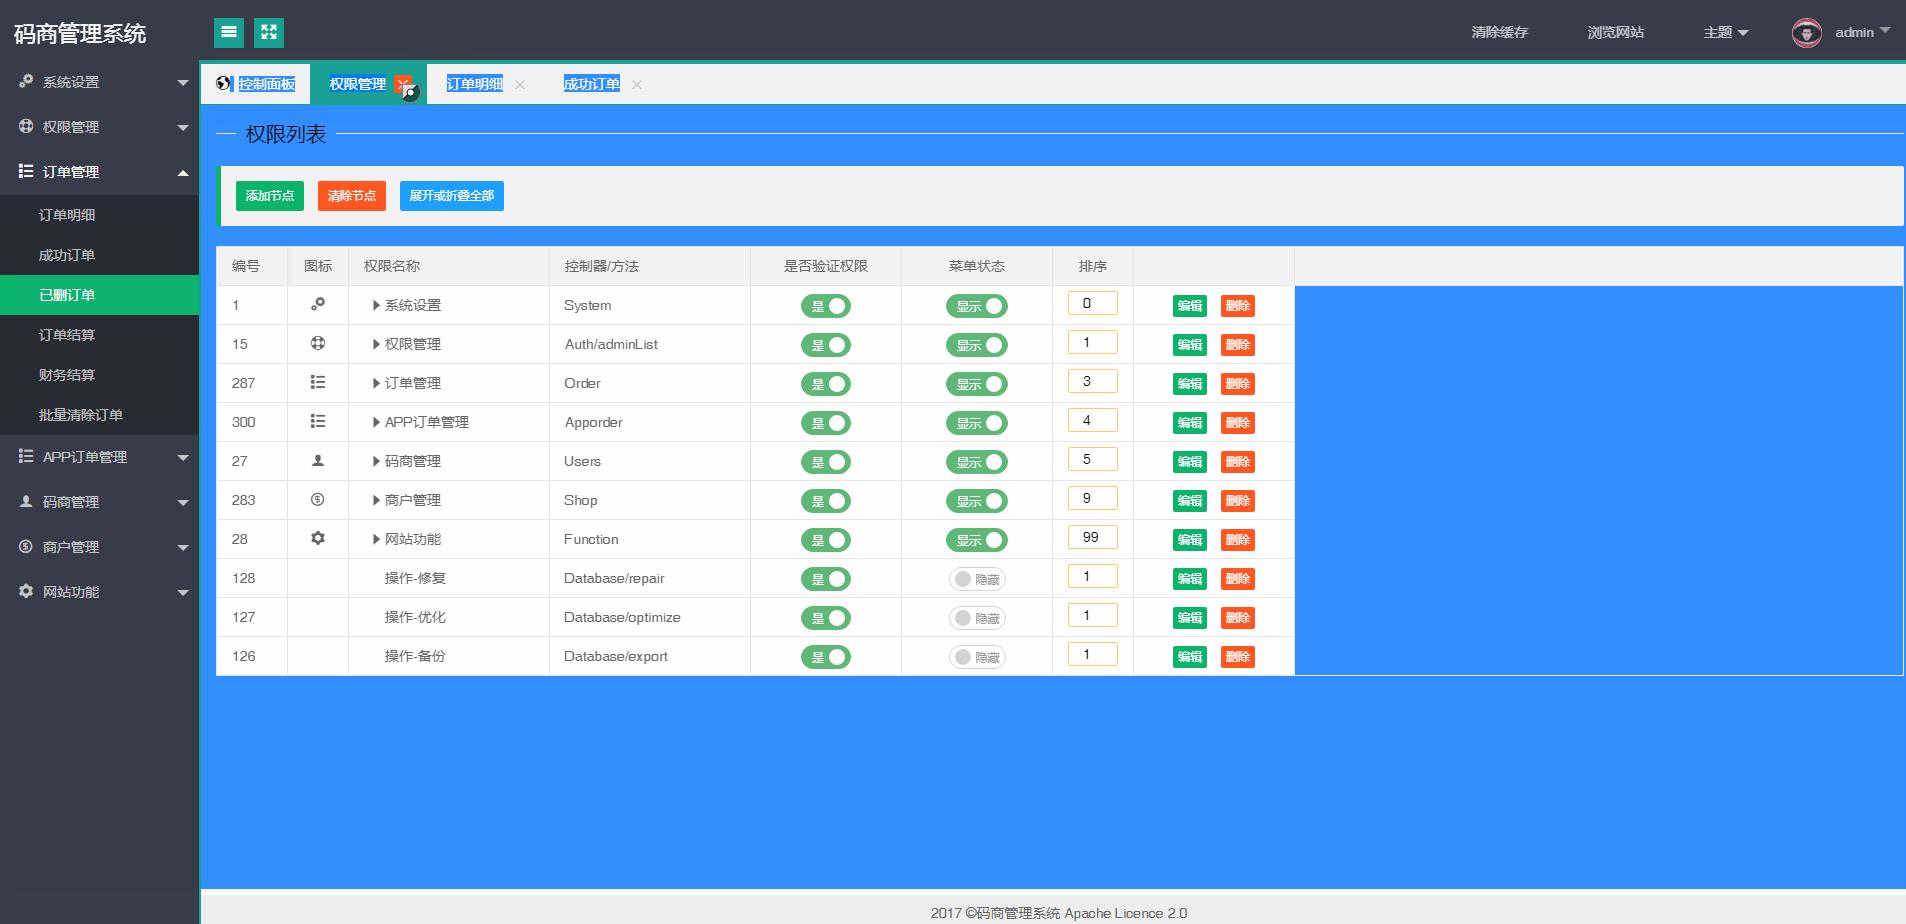
Task: Toggle 是否验证权限 switch for 系统设置 row
Action: click(x=826, y=306)
